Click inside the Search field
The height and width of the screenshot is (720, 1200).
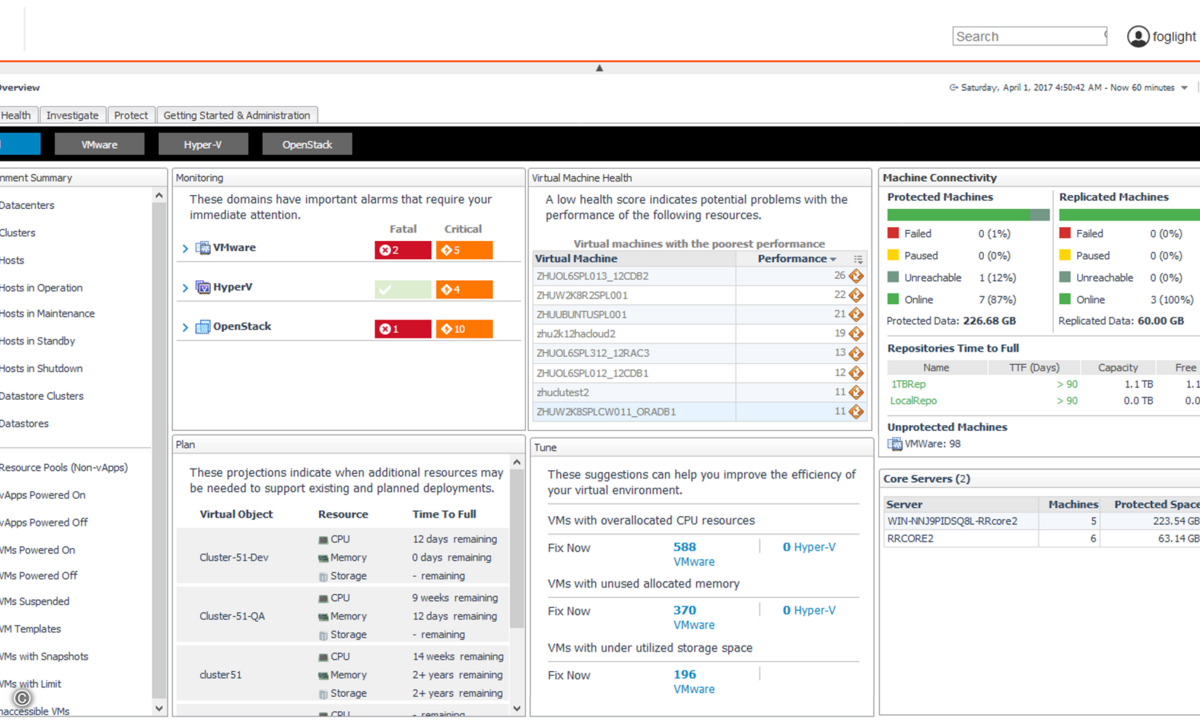pyautogui.click(x=1030, y=36)
